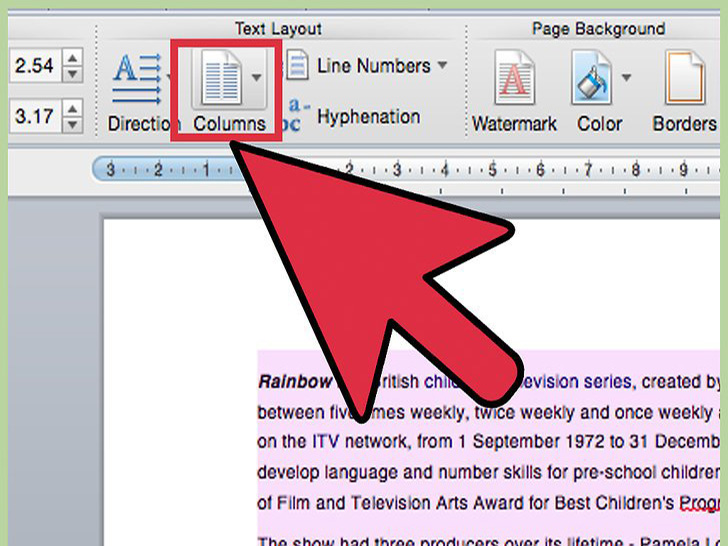Click the page Borders icon
This screenshot has width=728, height=546.
(x=685, y=77)
